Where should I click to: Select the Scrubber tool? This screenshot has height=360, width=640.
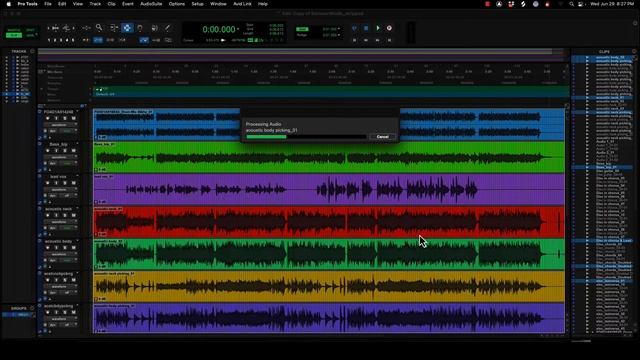154,28
